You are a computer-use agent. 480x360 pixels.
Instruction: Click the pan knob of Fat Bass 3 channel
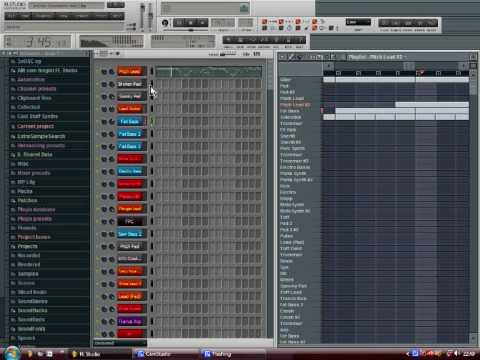point(104,147)
